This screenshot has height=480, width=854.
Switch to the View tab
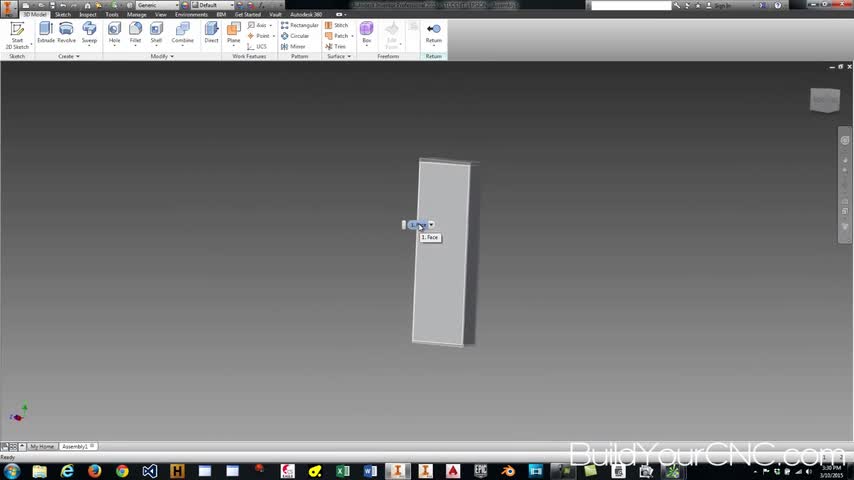tap(161, 15)
